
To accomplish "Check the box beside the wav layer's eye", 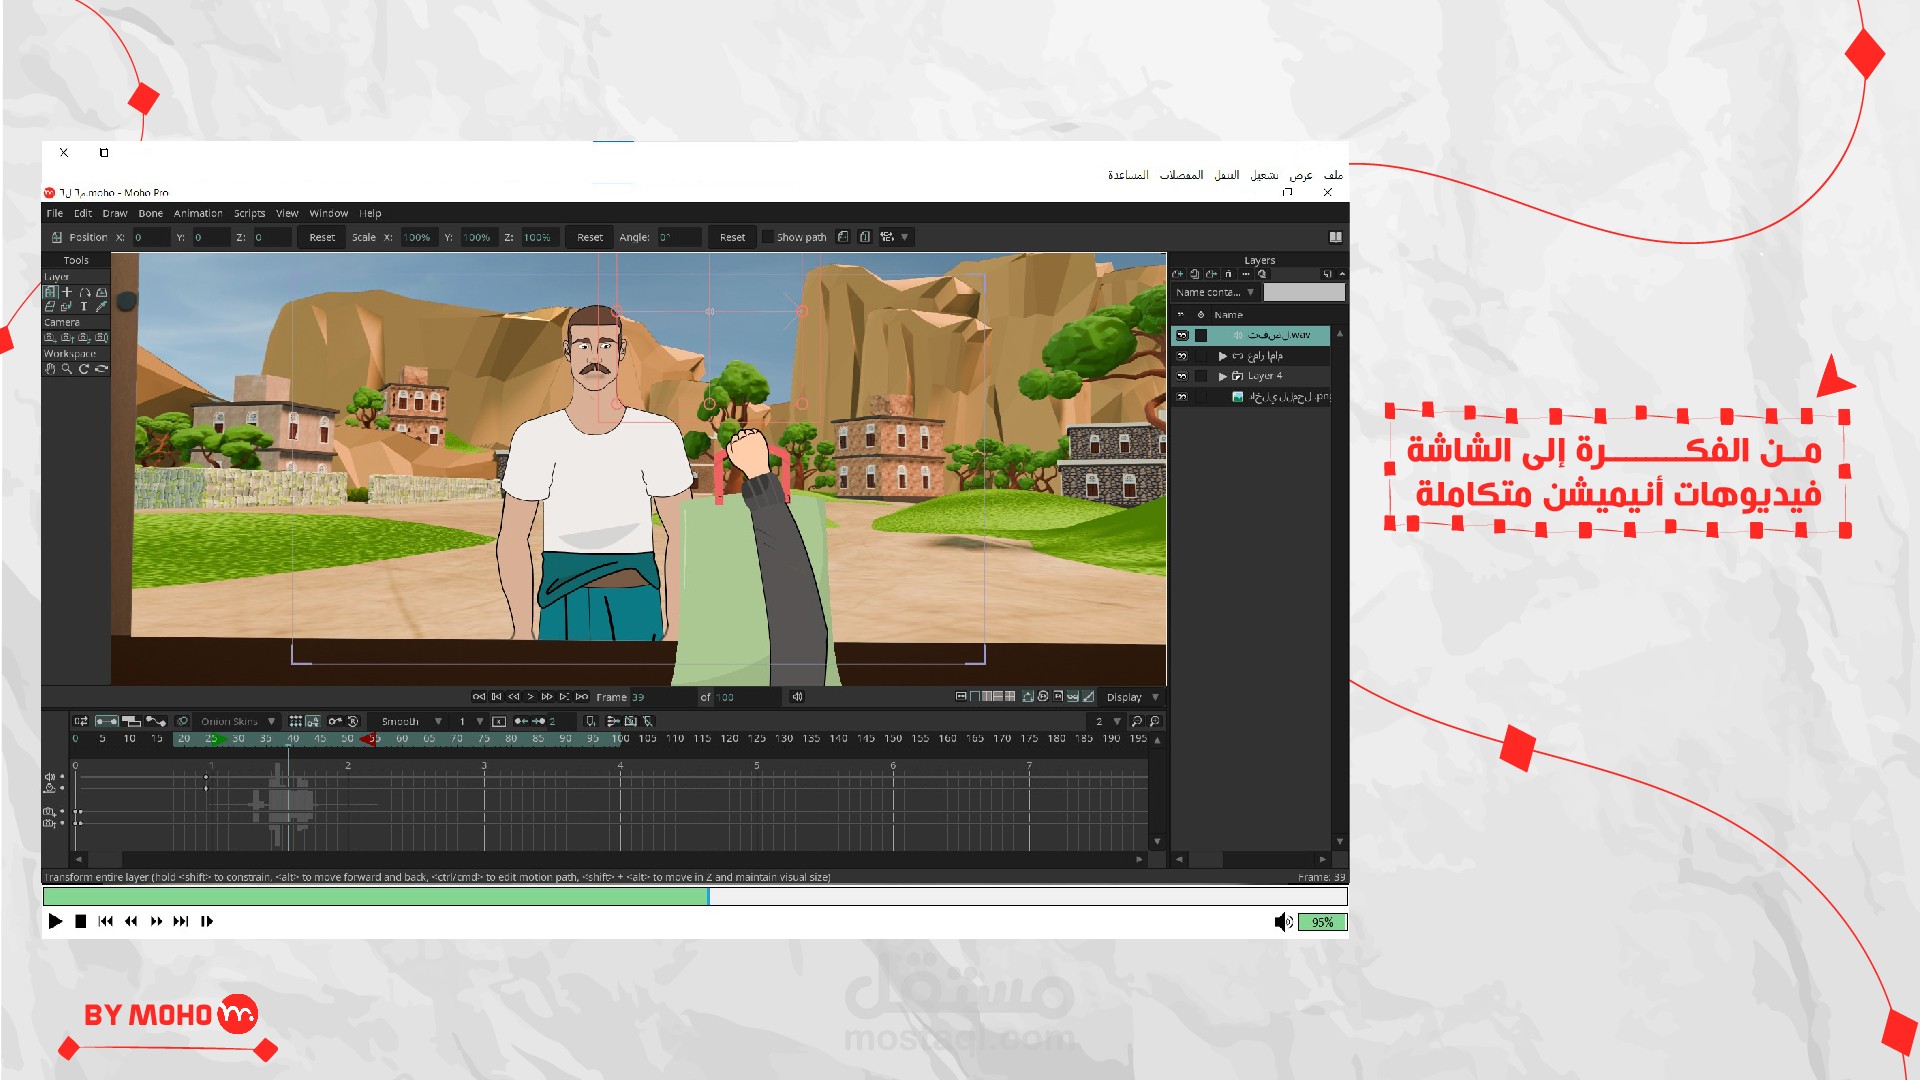I will (x=1201, y=336).
